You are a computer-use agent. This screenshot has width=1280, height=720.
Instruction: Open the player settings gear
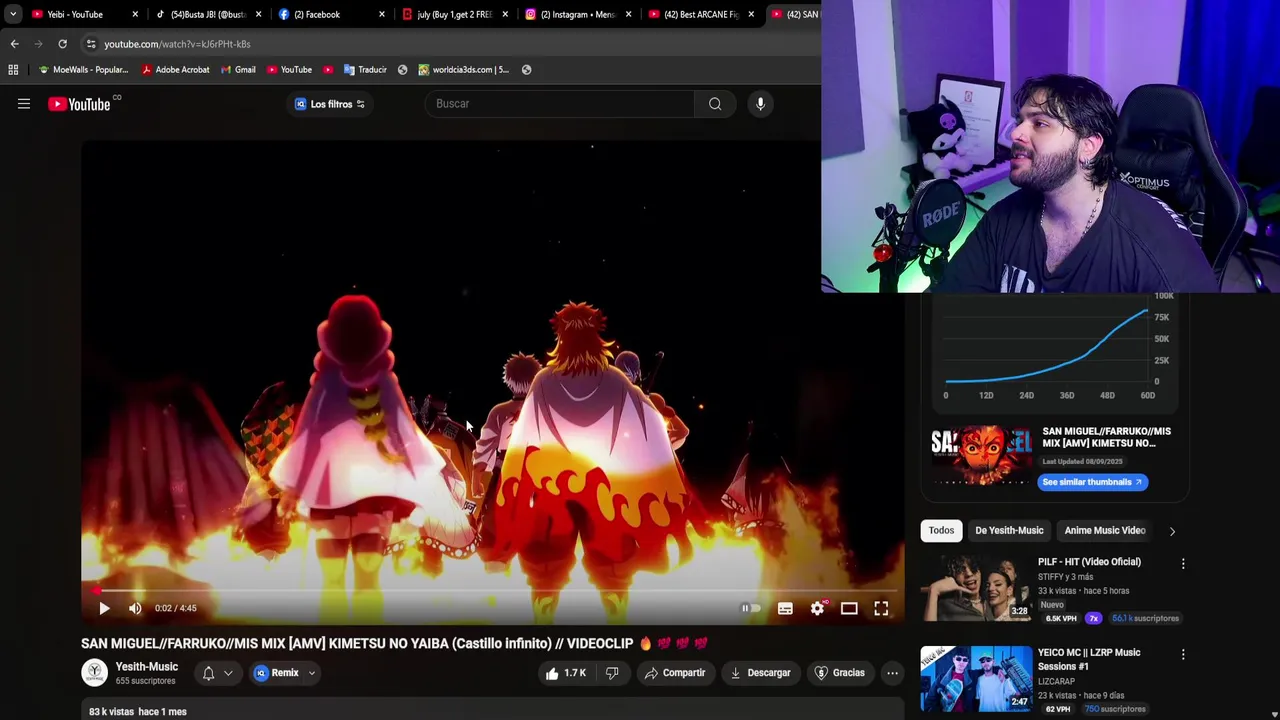point(817,608)
